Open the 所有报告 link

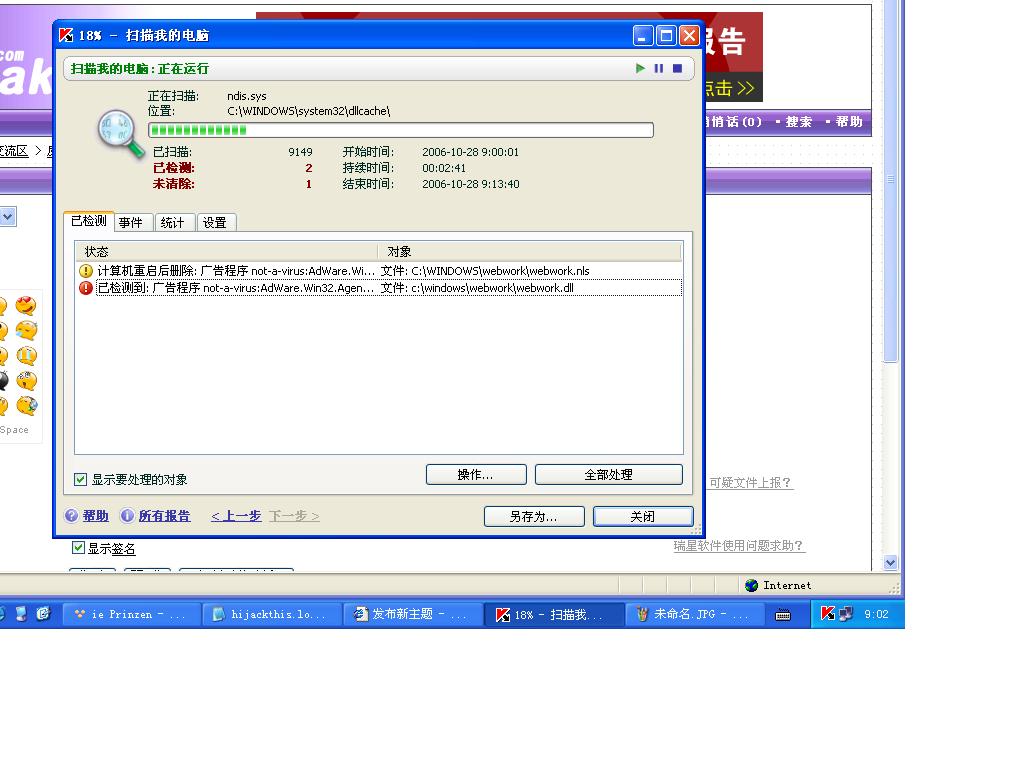(165, 516)
